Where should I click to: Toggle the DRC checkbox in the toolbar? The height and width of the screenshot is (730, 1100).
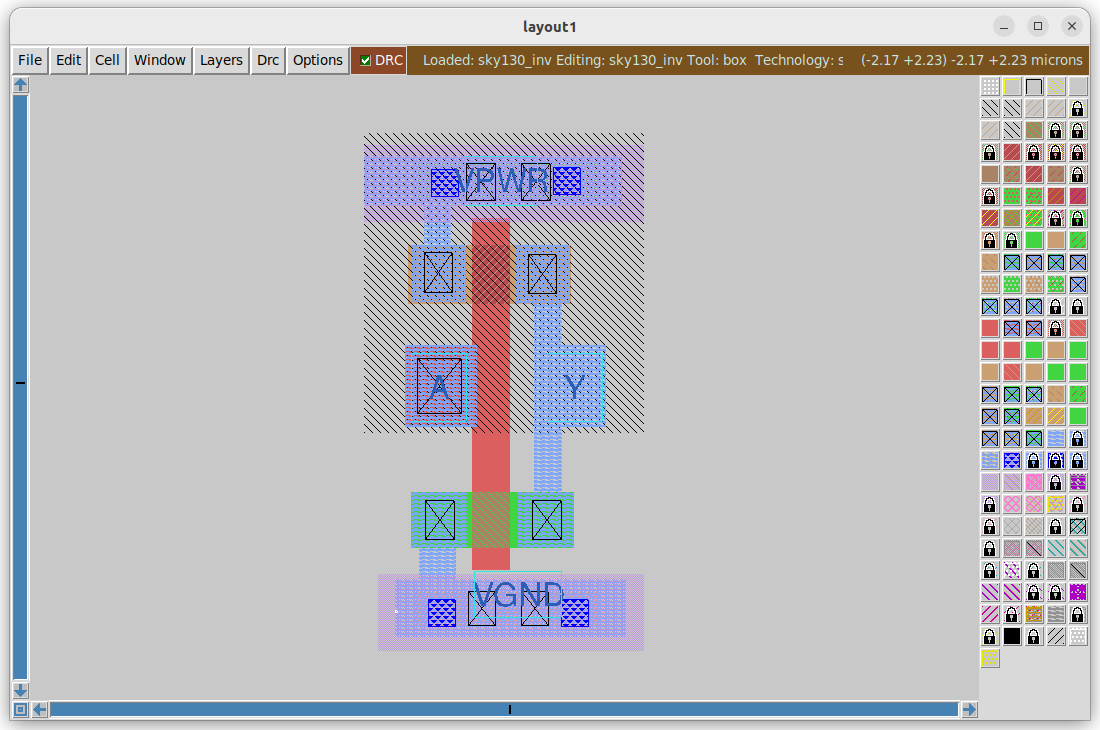365,59
